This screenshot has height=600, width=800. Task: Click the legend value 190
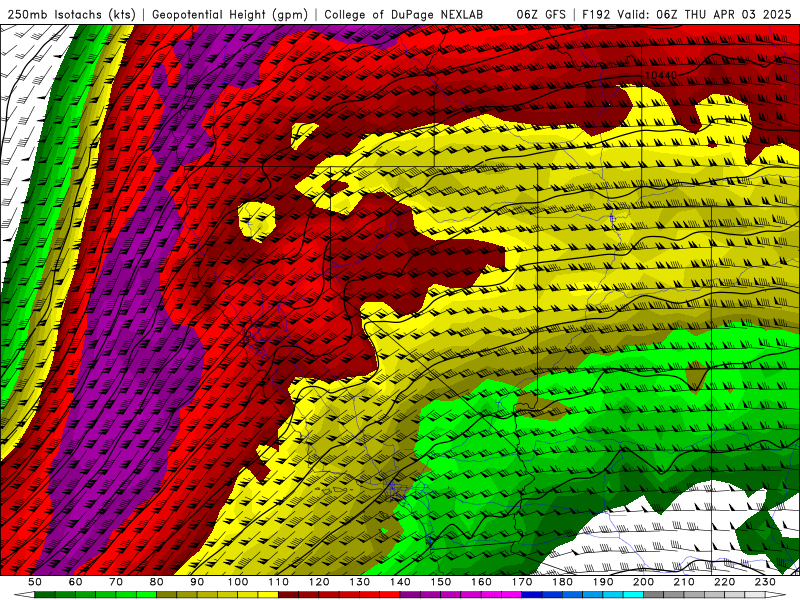[604, 582]
